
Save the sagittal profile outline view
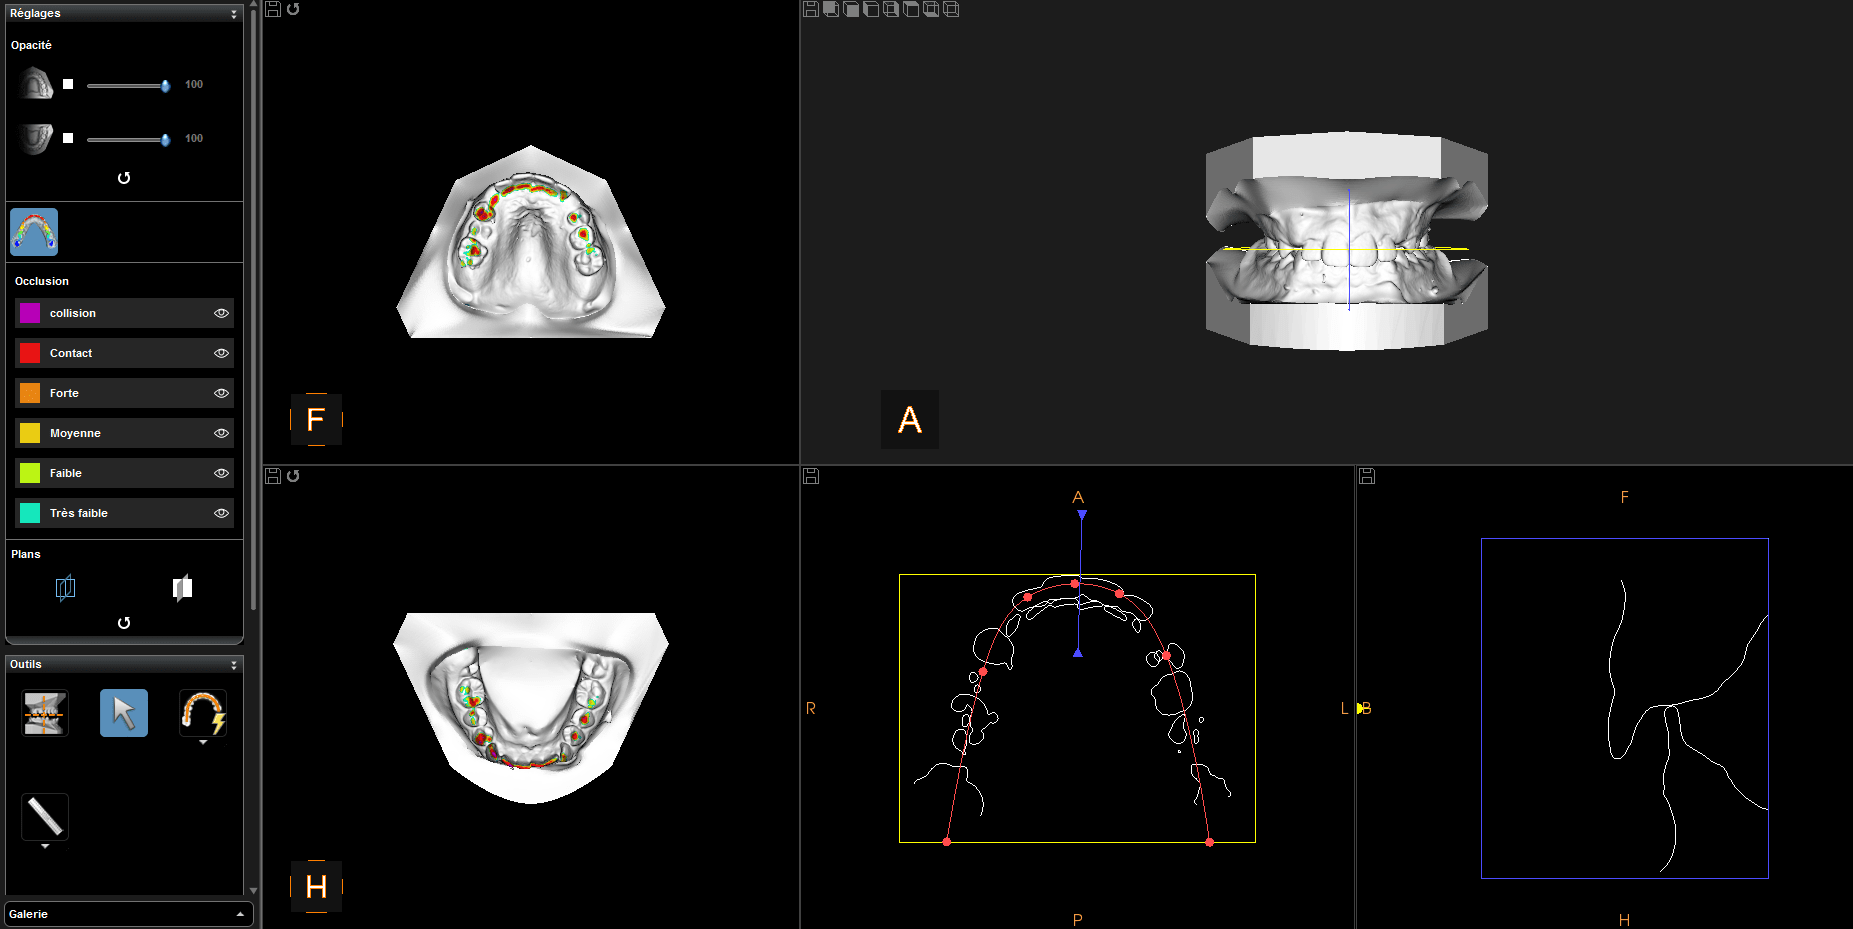[x=1367, y=476]
